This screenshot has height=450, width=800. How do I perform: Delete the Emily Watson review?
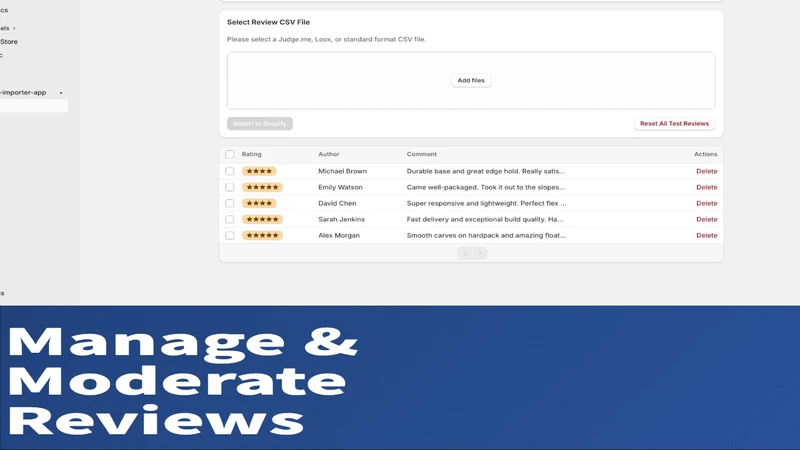707,187
